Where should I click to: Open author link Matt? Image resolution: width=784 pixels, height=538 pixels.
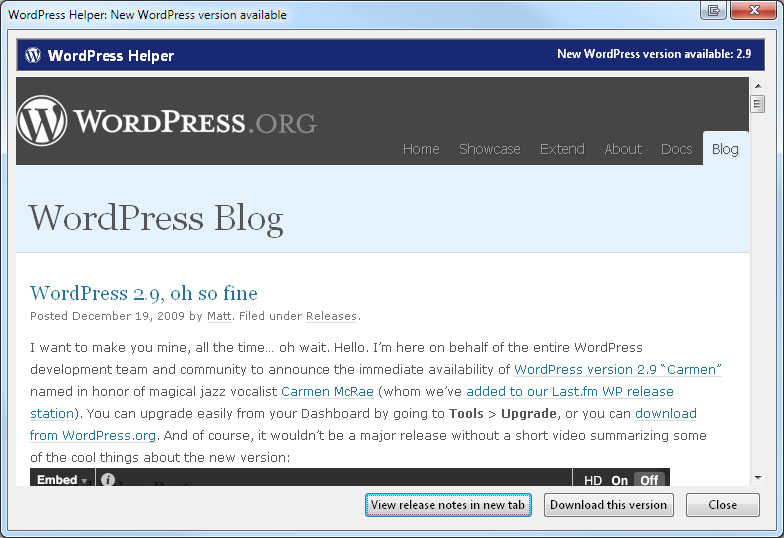pos(218,316)
